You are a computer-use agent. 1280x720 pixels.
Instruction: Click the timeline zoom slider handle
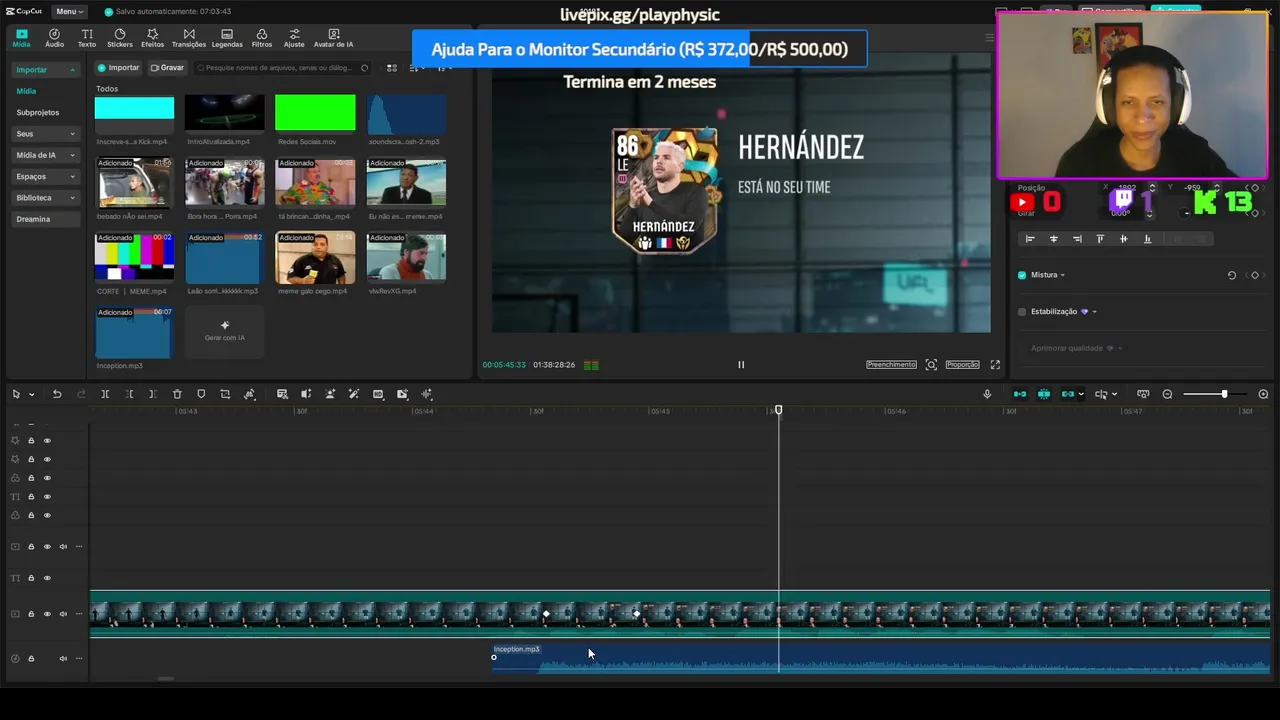point(1224,394)
